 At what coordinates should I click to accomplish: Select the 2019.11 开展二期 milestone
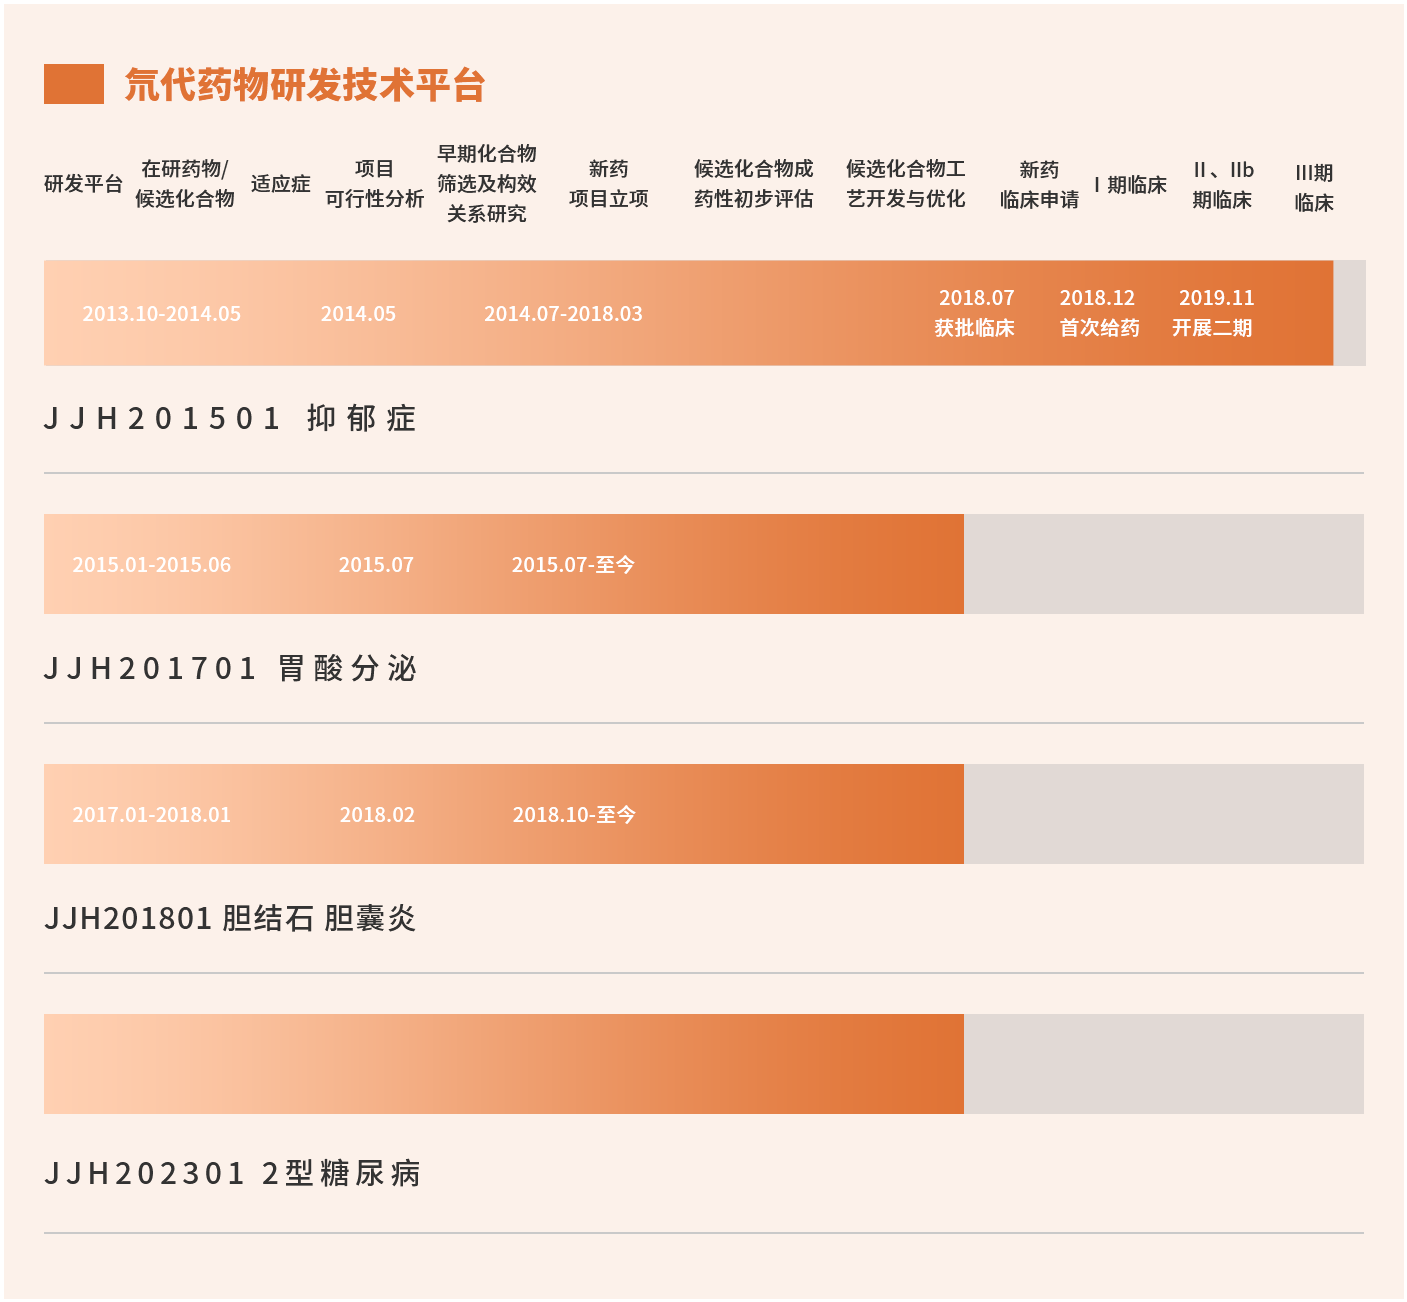[1213, 313]
